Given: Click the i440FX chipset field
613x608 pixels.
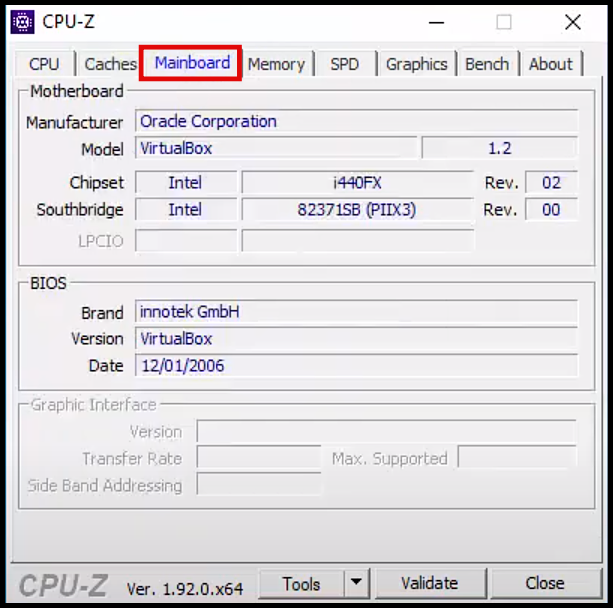Looking at the screenshot, I should [x=357, y=183].
